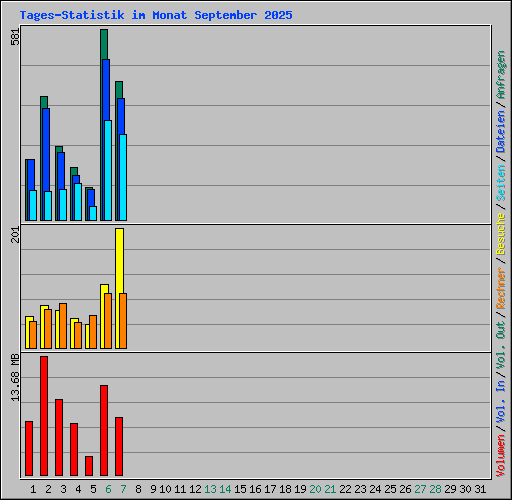Viewport: 512px width, 500px height.
Task: Click the tallest green Anfragen bar of day 6
Action: (104, 44)
